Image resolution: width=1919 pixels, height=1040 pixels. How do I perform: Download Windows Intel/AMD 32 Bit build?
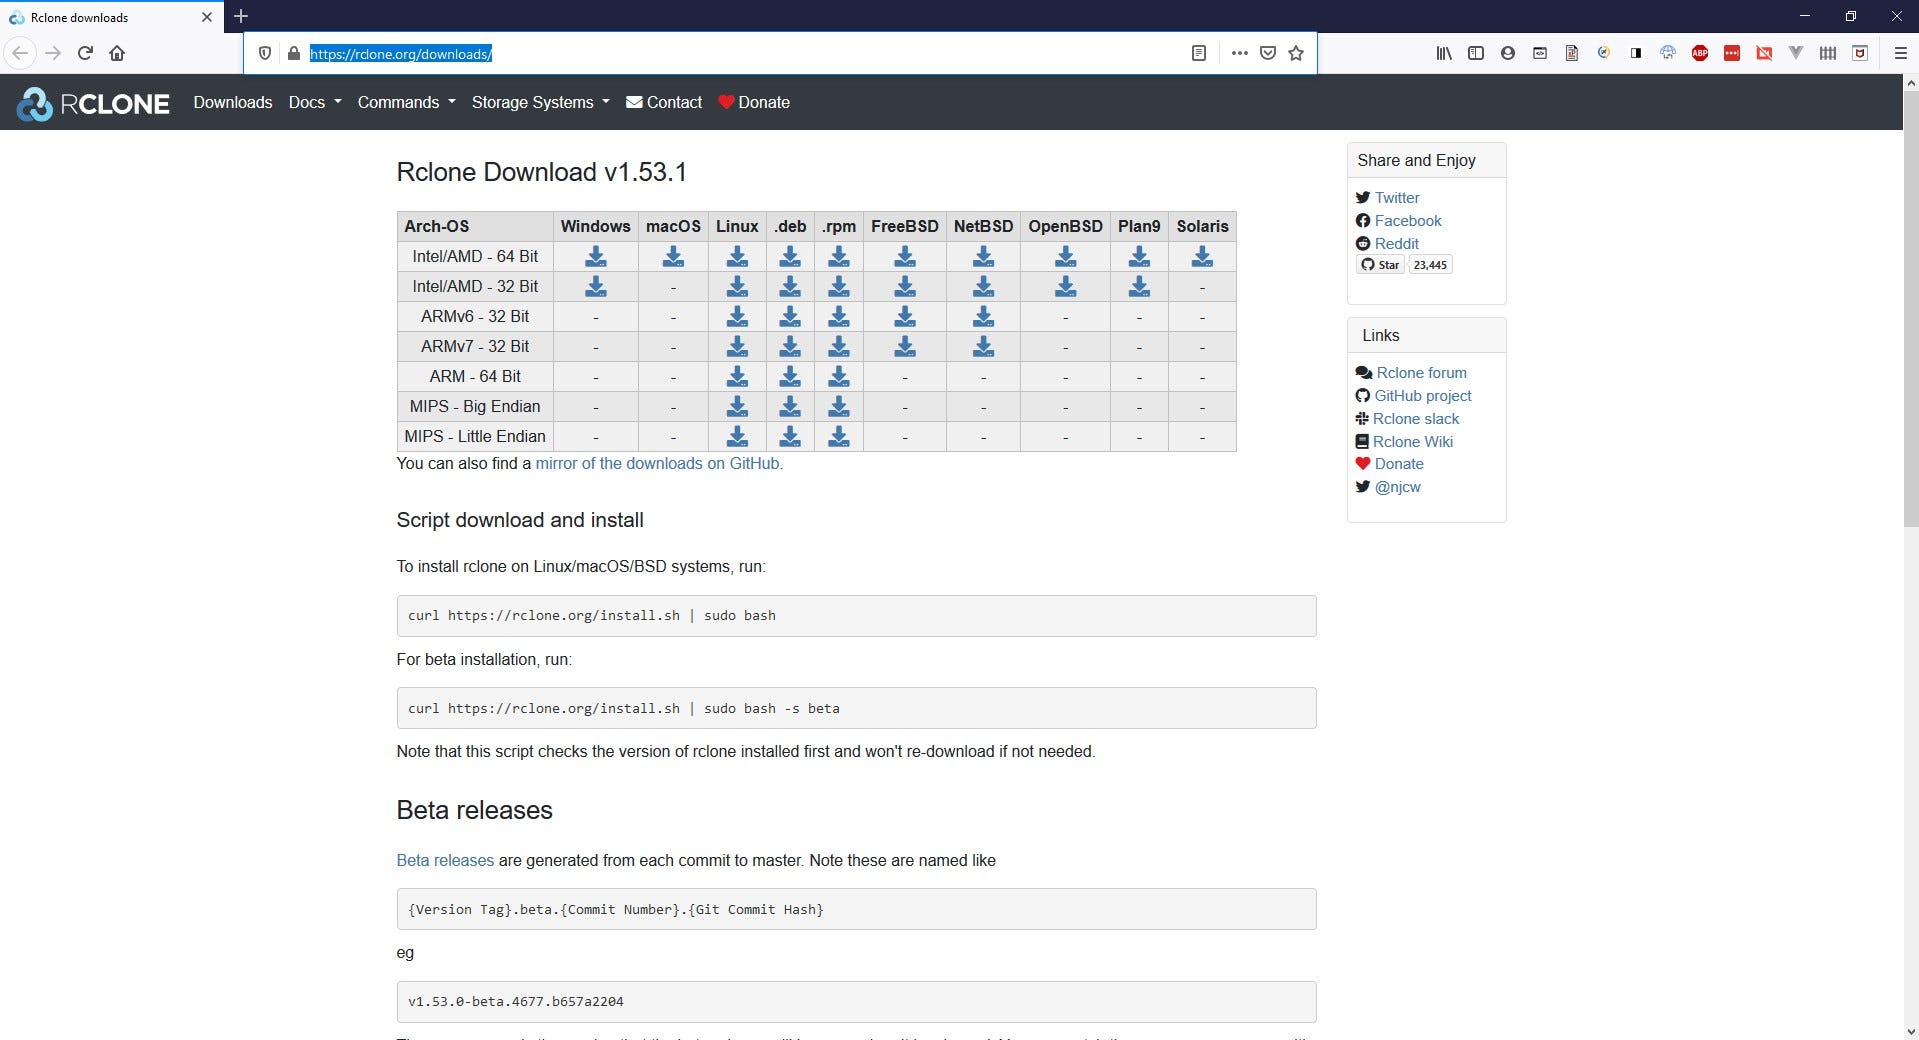coord(595,286)
